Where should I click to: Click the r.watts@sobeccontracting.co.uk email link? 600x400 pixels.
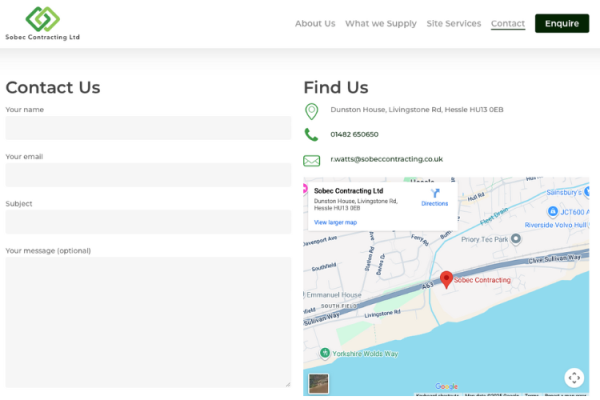click(386, 159)
